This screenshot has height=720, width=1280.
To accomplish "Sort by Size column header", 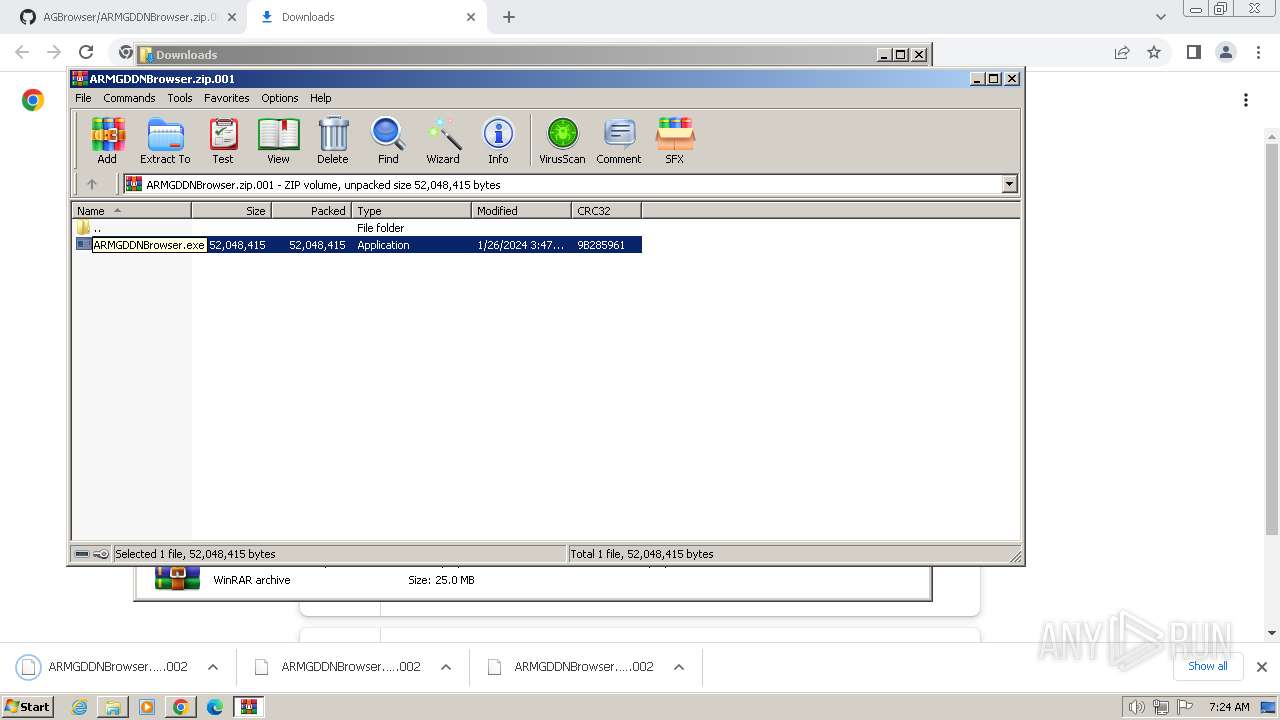I will pyautogui.click(x=232, y=211).
